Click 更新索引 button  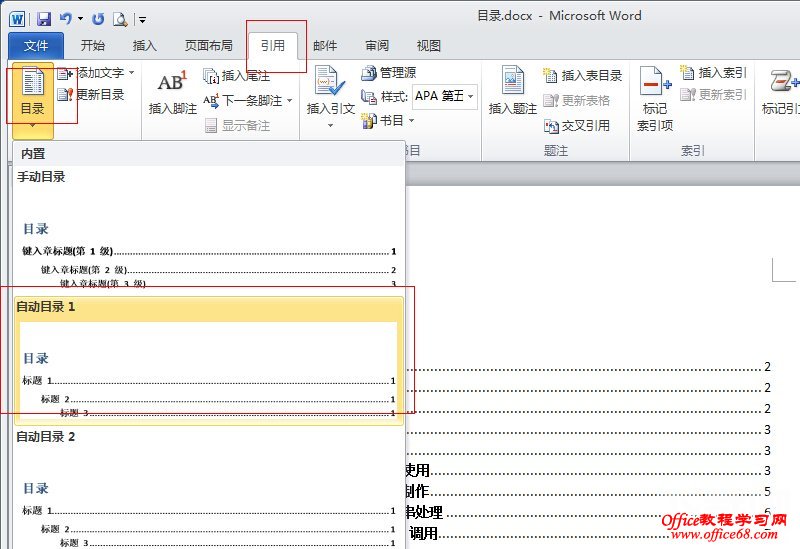713,94
